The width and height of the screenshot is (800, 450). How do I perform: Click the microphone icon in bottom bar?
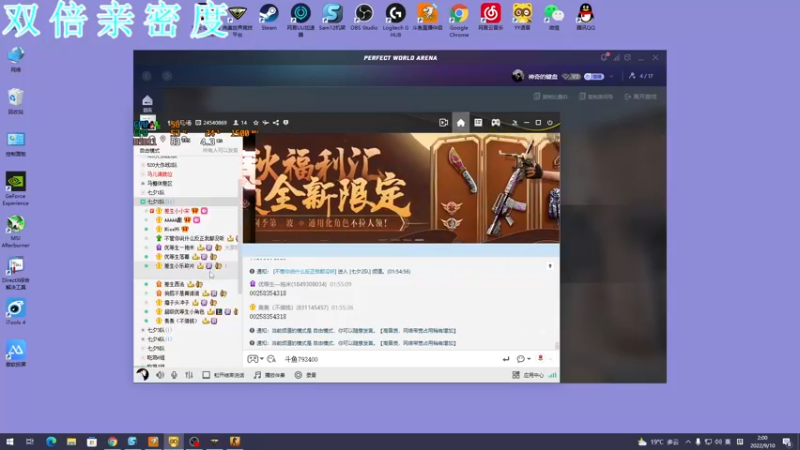(174, 375)
